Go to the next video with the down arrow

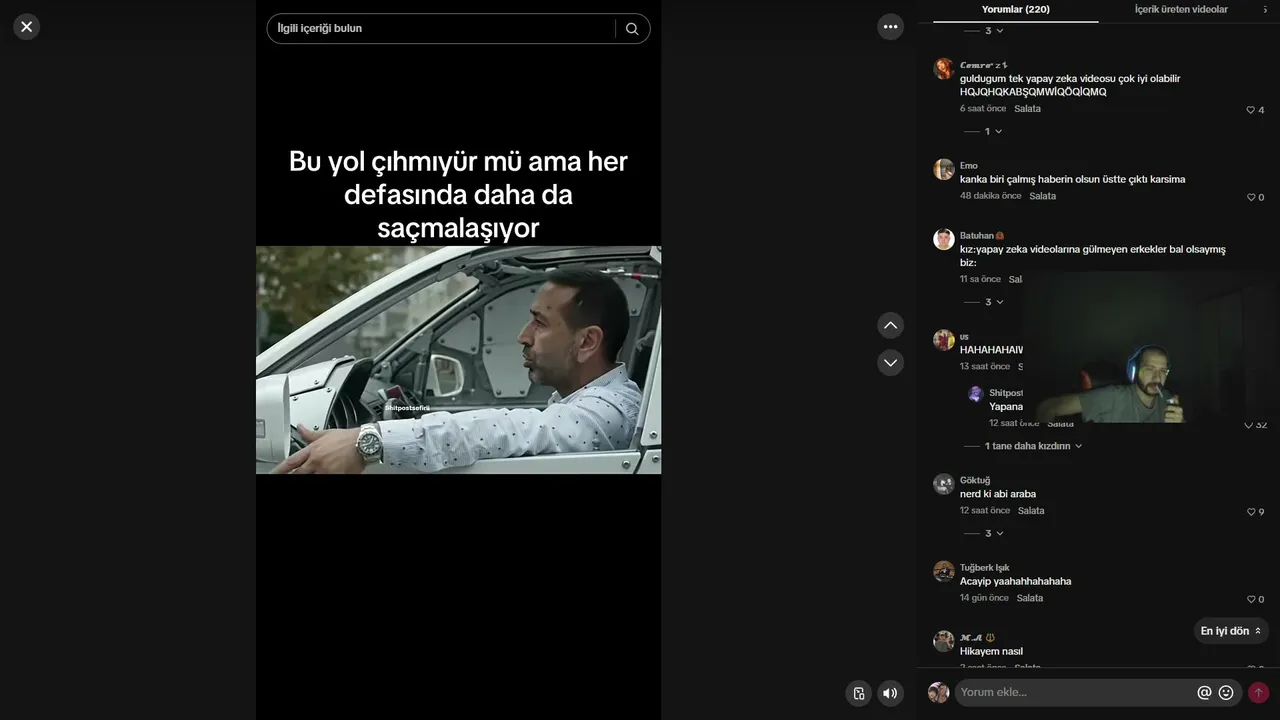click(890, 362)
